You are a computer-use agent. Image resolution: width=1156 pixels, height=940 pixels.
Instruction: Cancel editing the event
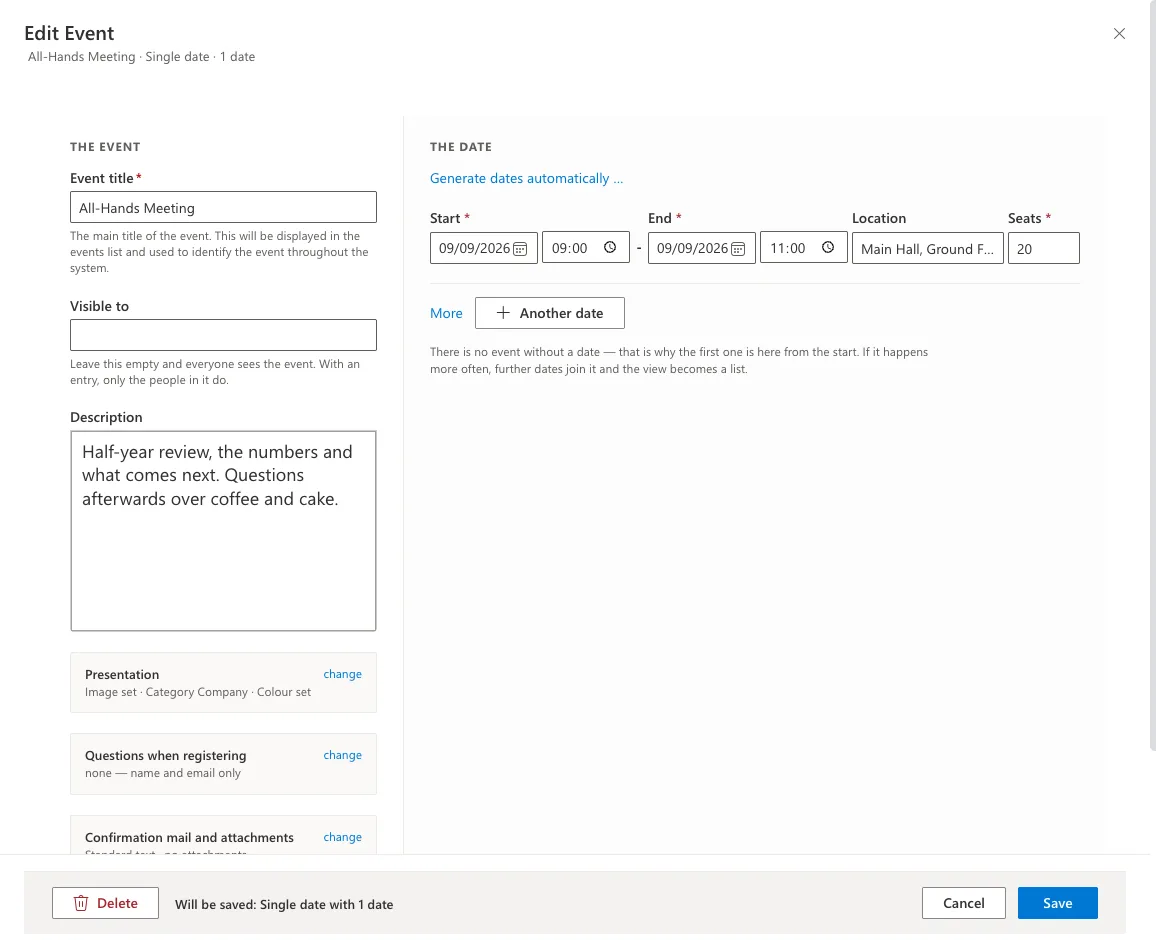pyautogui.click(x=964, y=903)
